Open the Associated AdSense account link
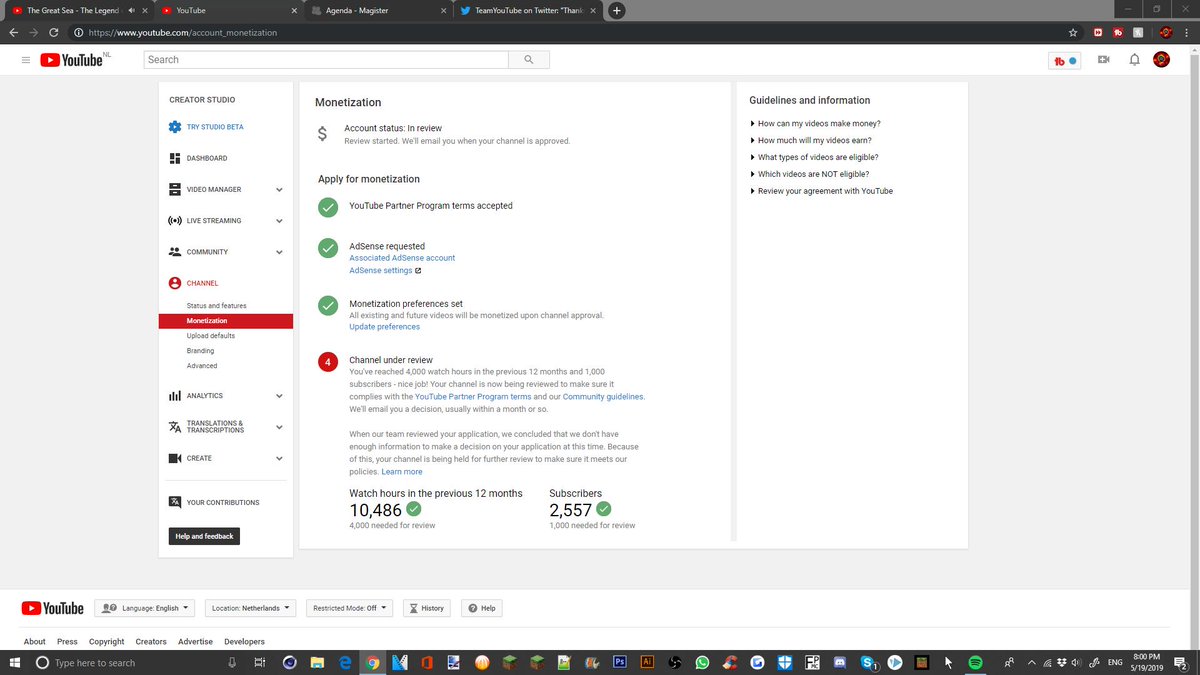This screenshot has height=675, width=1200. point(402,258)
